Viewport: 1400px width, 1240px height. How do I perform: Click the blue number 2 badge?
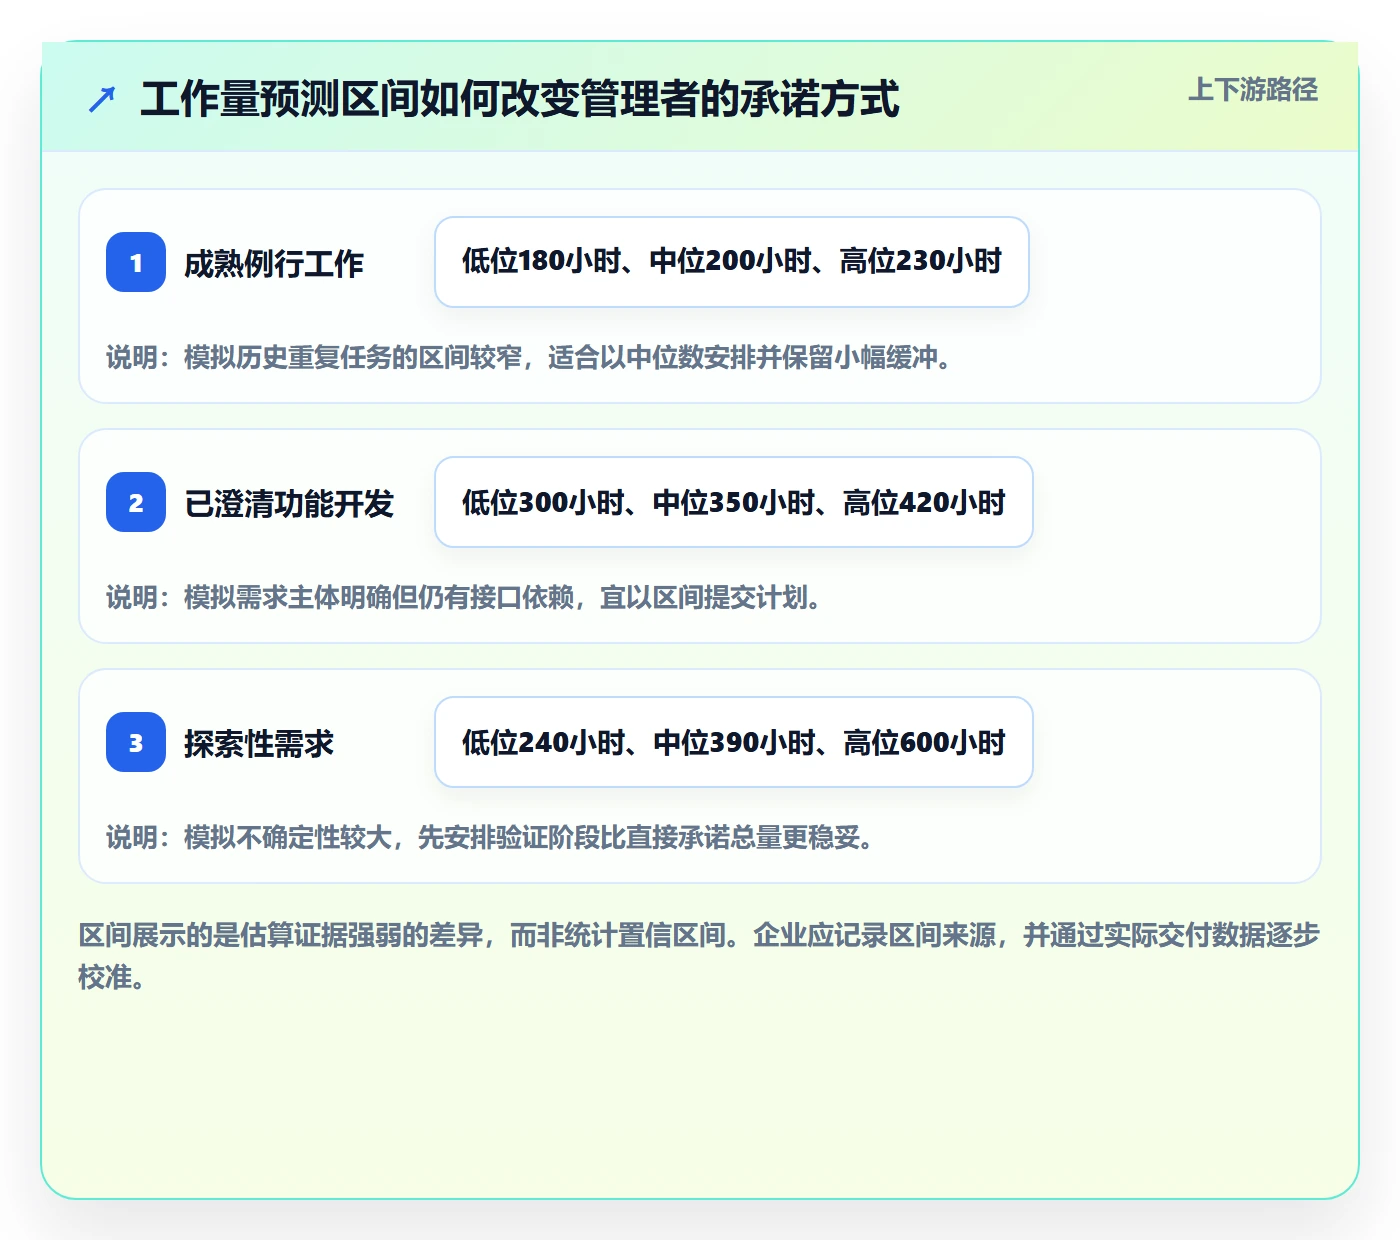pos(136,502)
